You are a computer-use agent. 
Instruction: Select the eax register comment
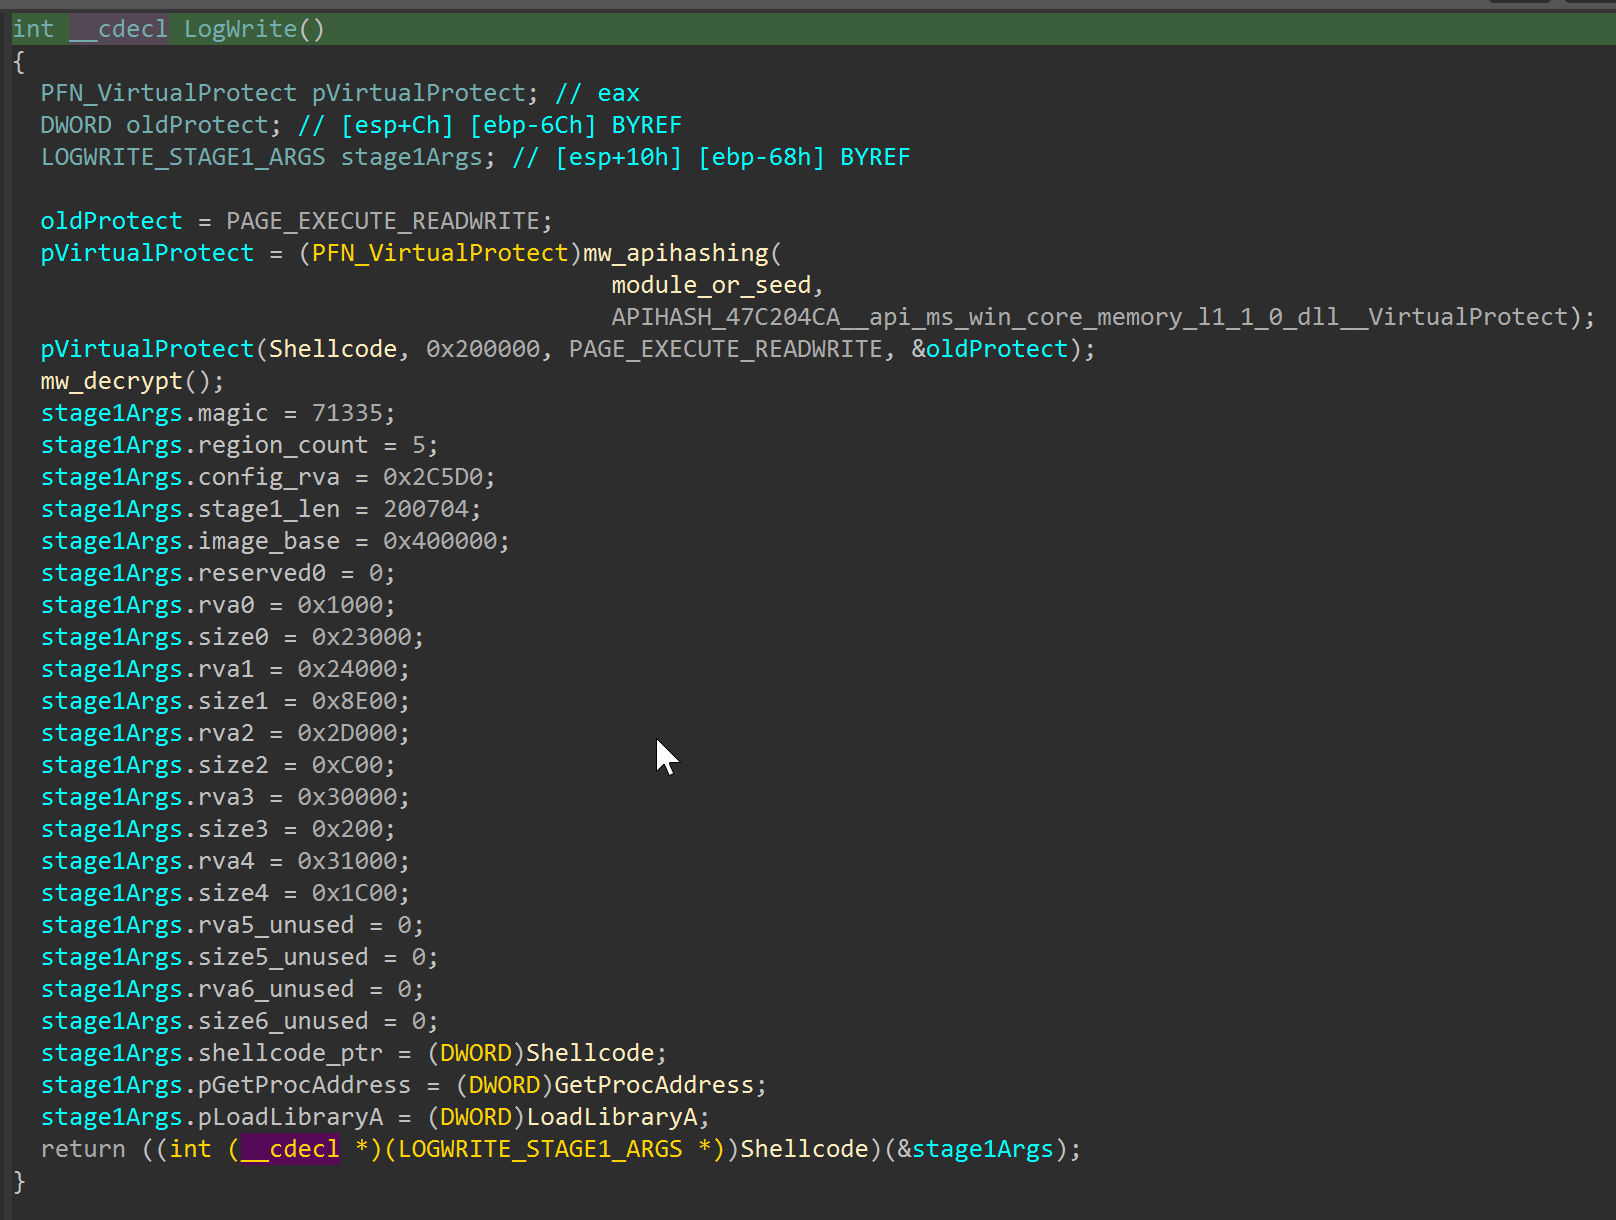(x=618, y=93)
